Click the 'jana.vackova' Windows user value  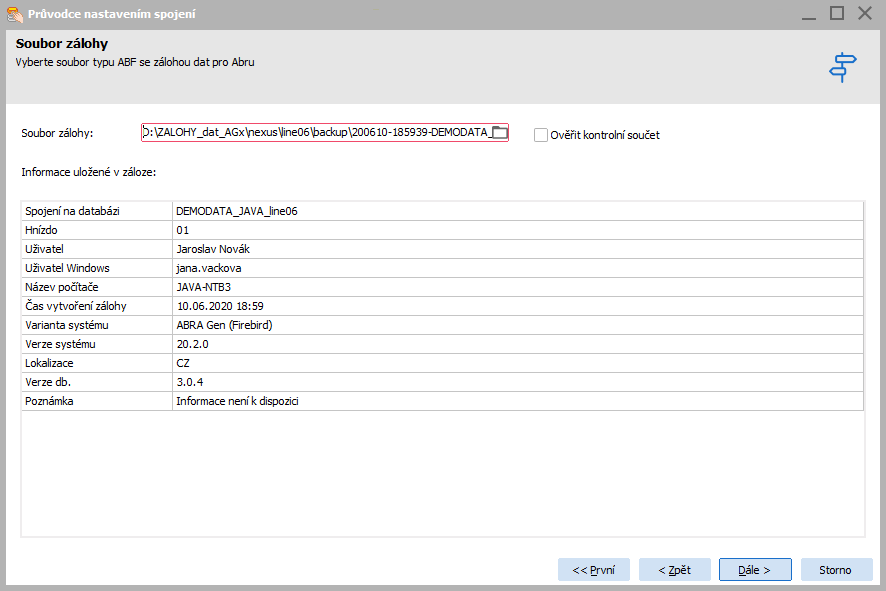[208, 268]
